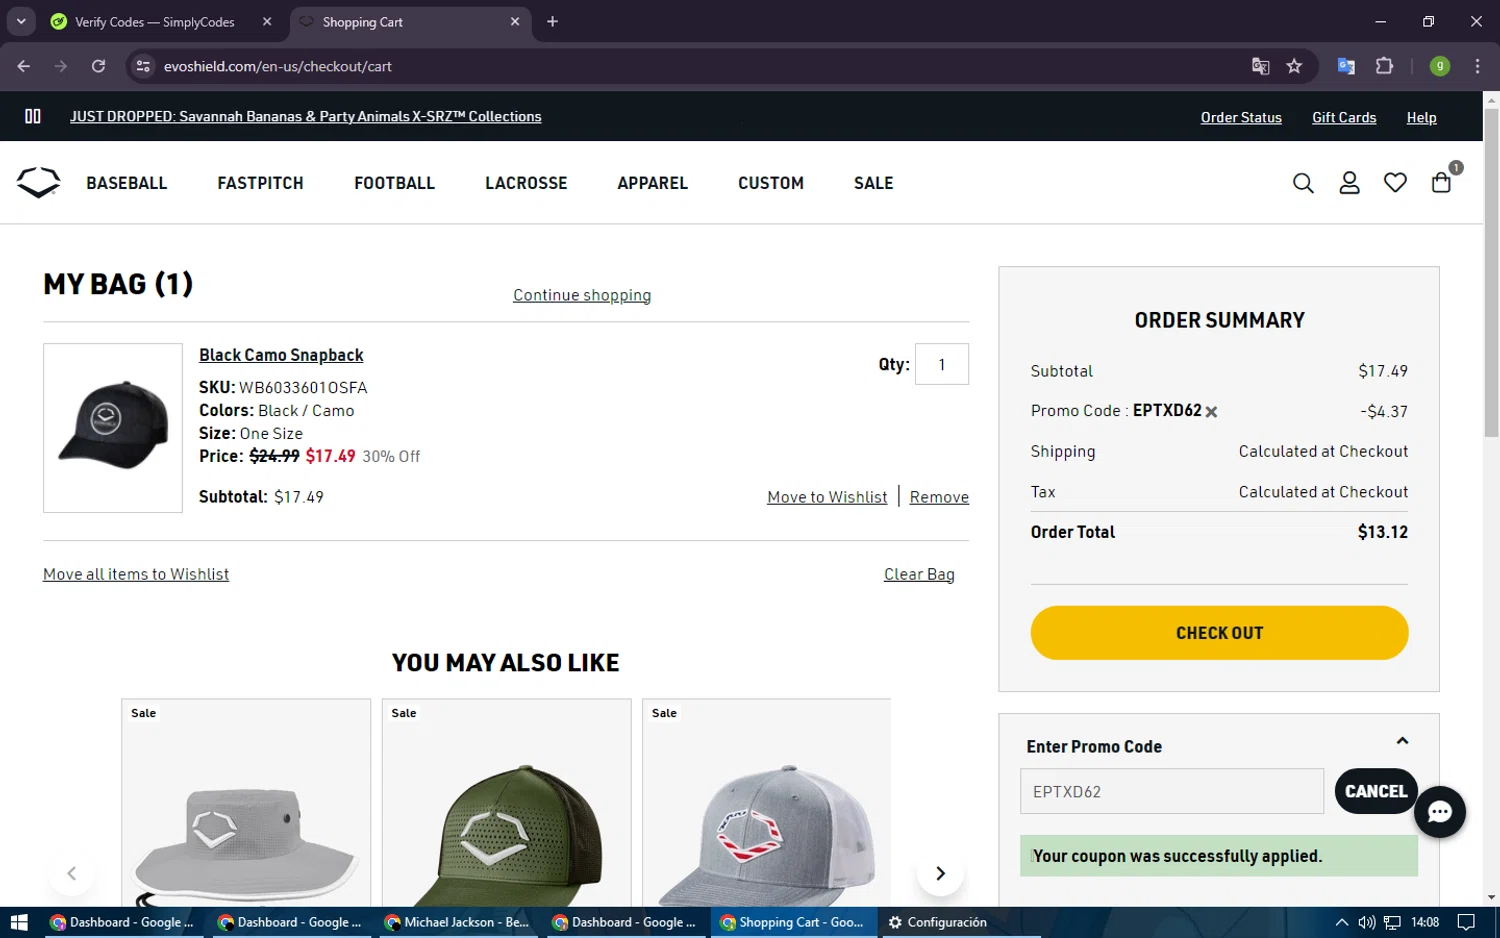
Task: Open the FASTPITCH menu
Action: [260, 183]
